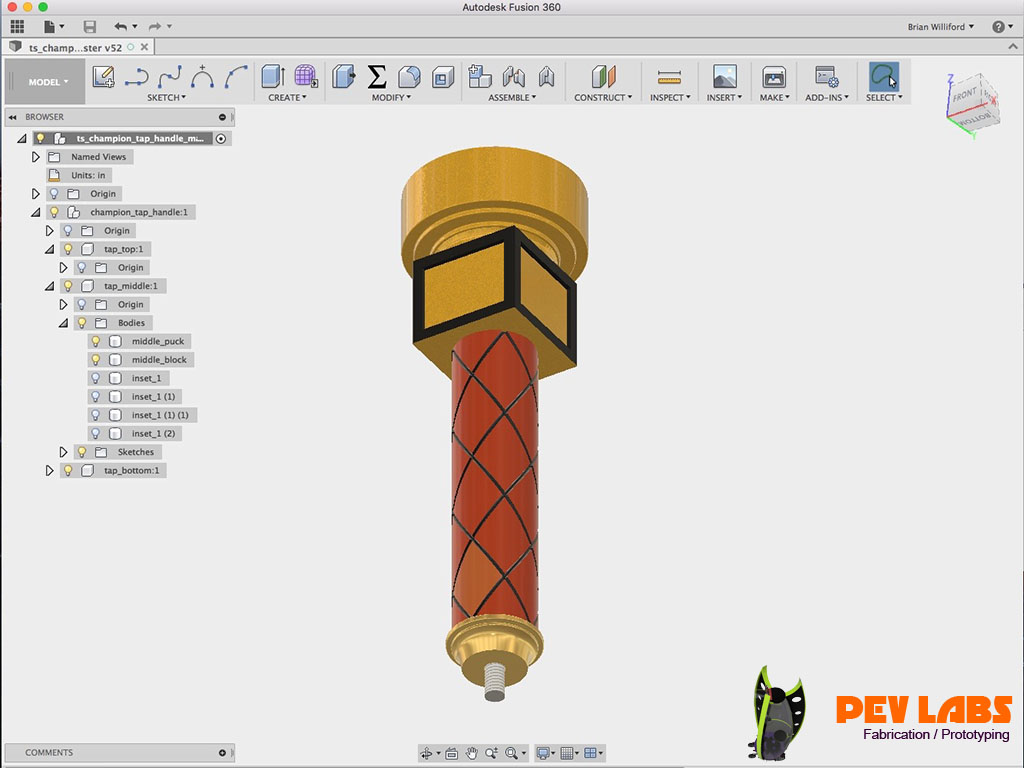Select the Press Pull modify tool
The width and height of the screenshot is (1024, 768).
click(343, 76)
